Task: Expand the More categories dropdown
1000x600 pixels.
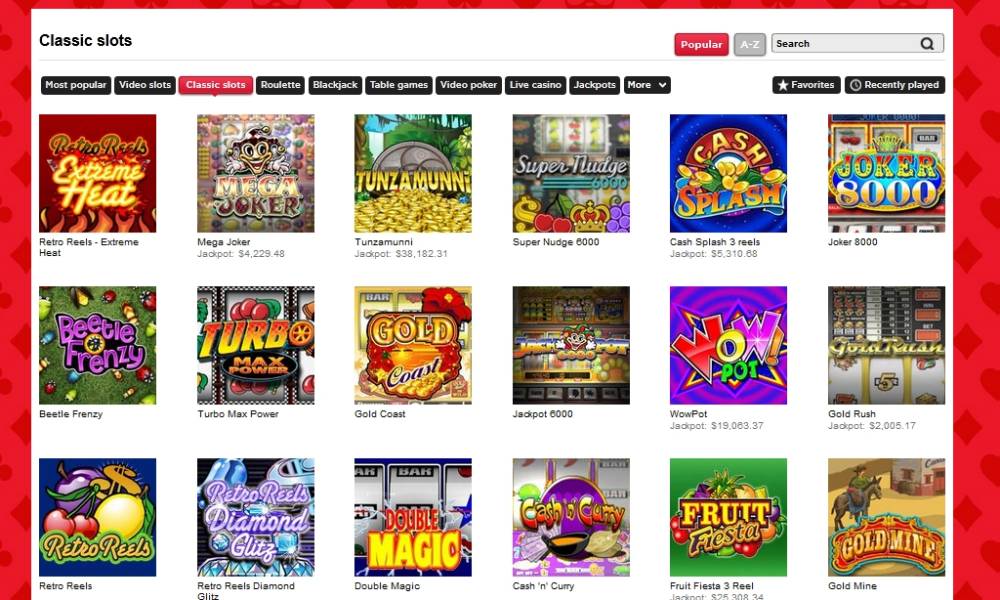Action: [x=647, y=85]
